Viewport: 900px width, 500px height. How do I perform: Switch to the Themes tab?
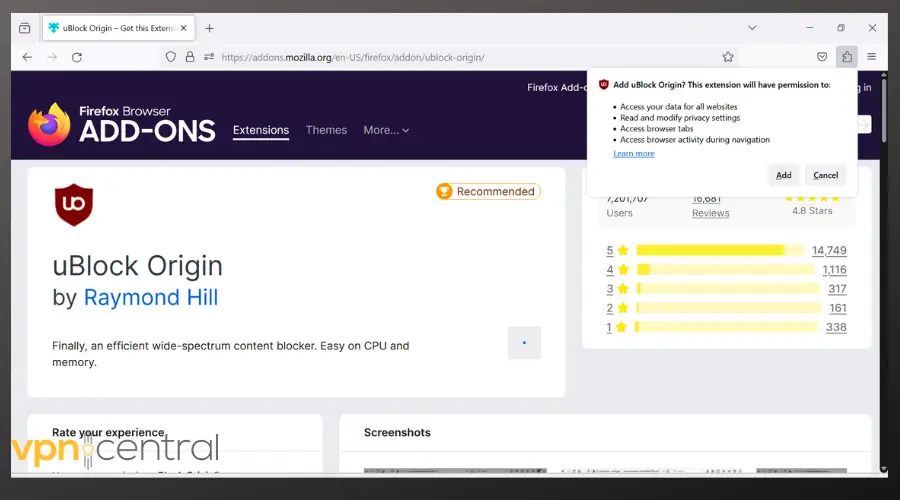point(326,130)
